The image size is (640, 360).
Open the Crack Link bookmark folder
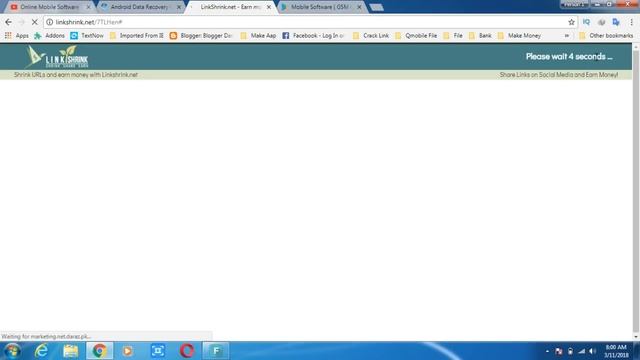point(371,36)
